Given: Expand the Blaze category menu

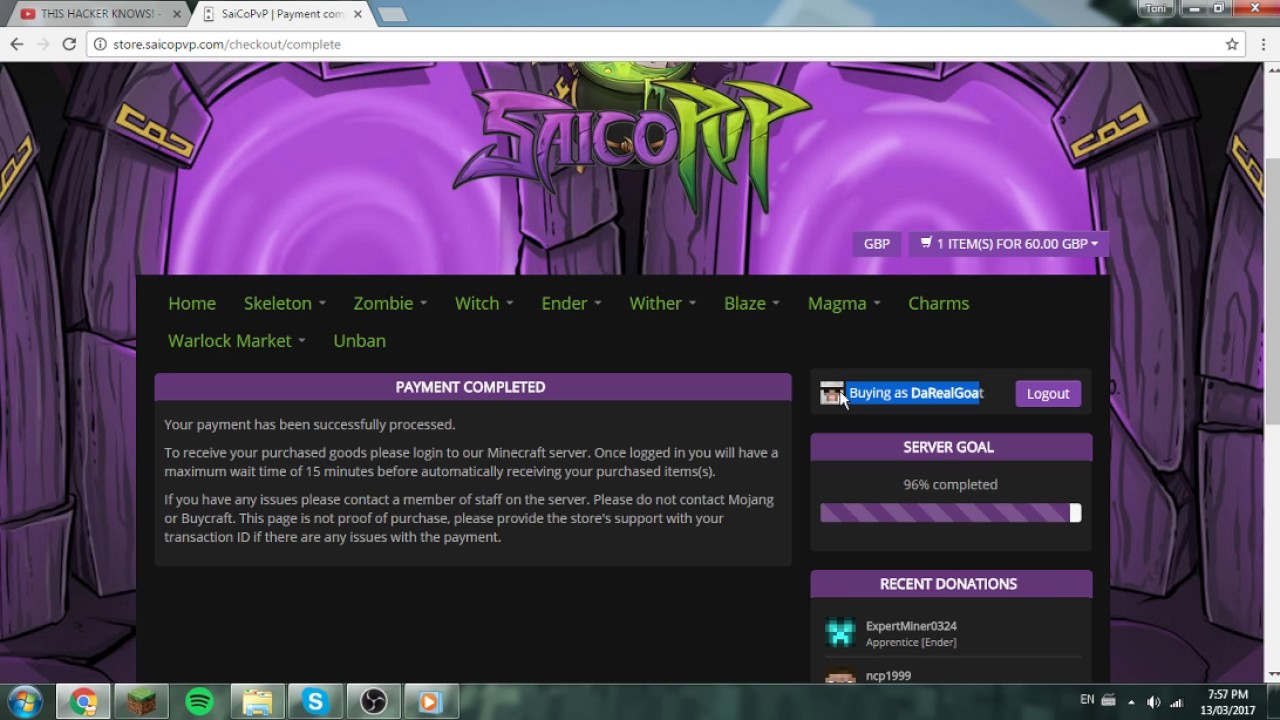Looking at the screenshot, I should coord(751,303).
